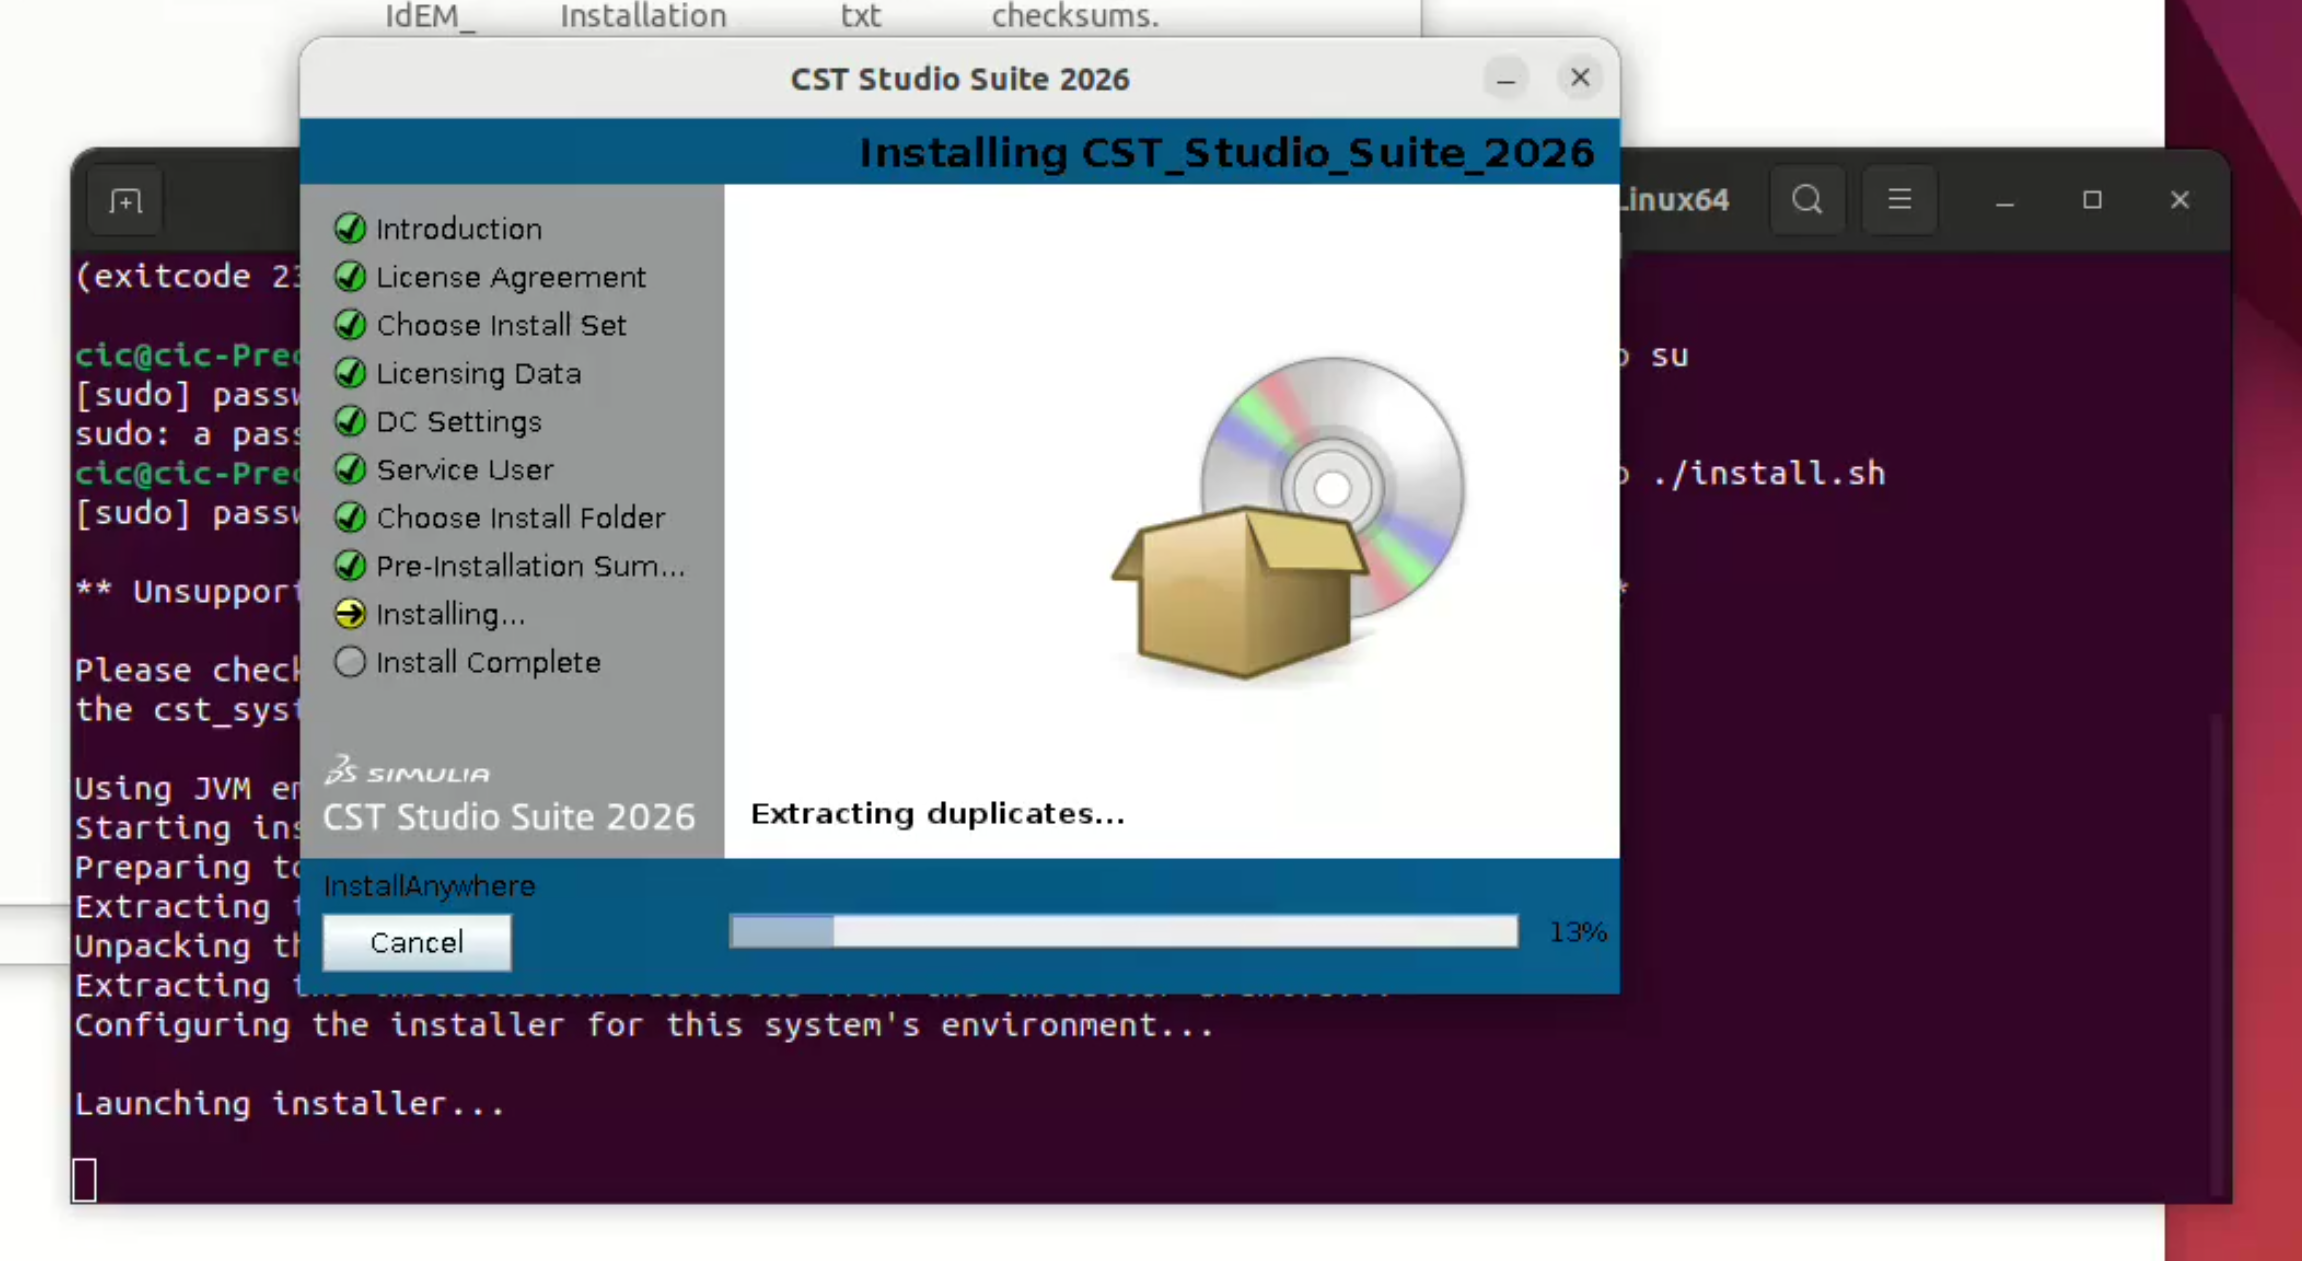Select the 'DC Settings' step label

459,421
